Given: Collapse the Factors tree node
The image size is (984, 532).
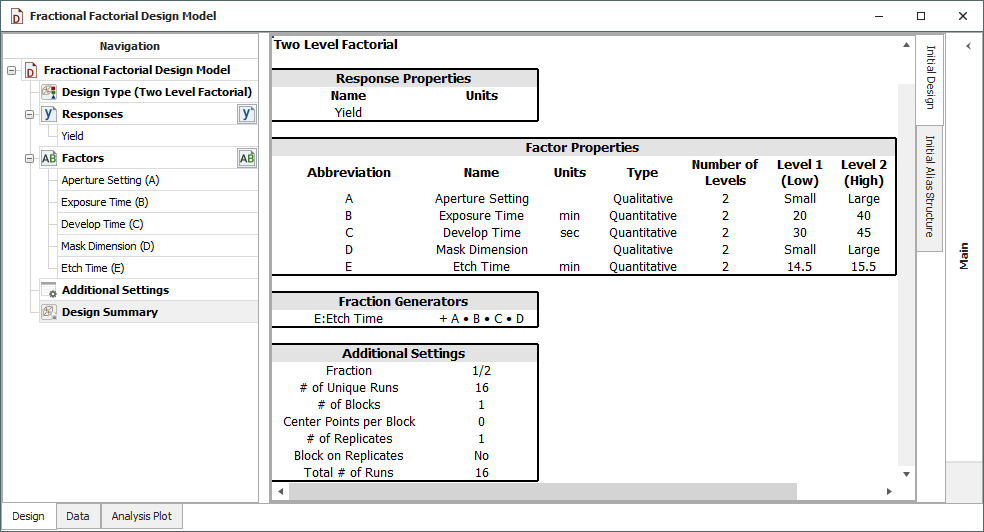Looking at the screenshot, I should tap(29, 158).
